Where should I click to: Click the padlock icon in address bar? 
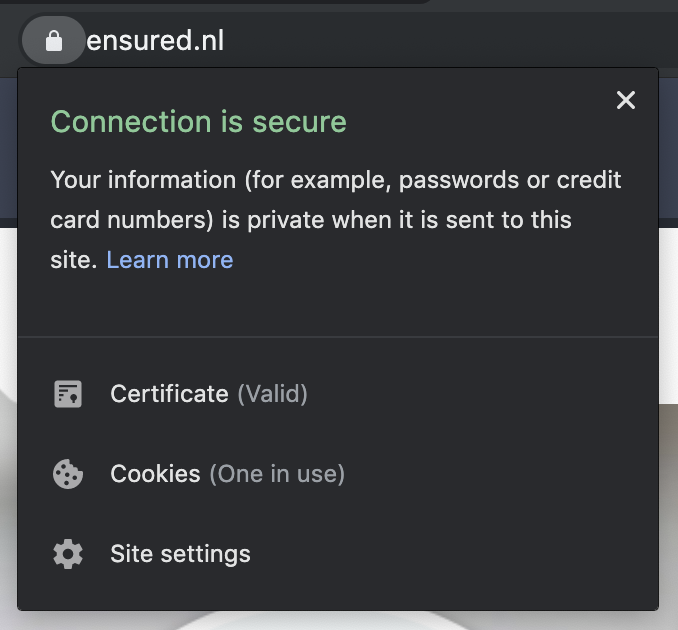(54, 41)
